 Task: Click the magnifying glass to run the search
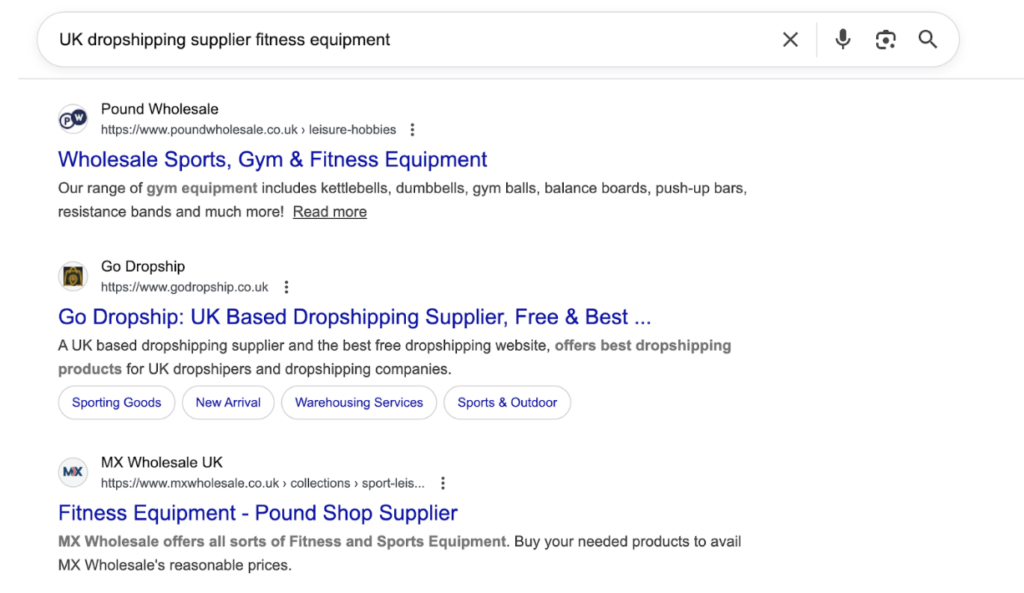(x=927, y=39)
